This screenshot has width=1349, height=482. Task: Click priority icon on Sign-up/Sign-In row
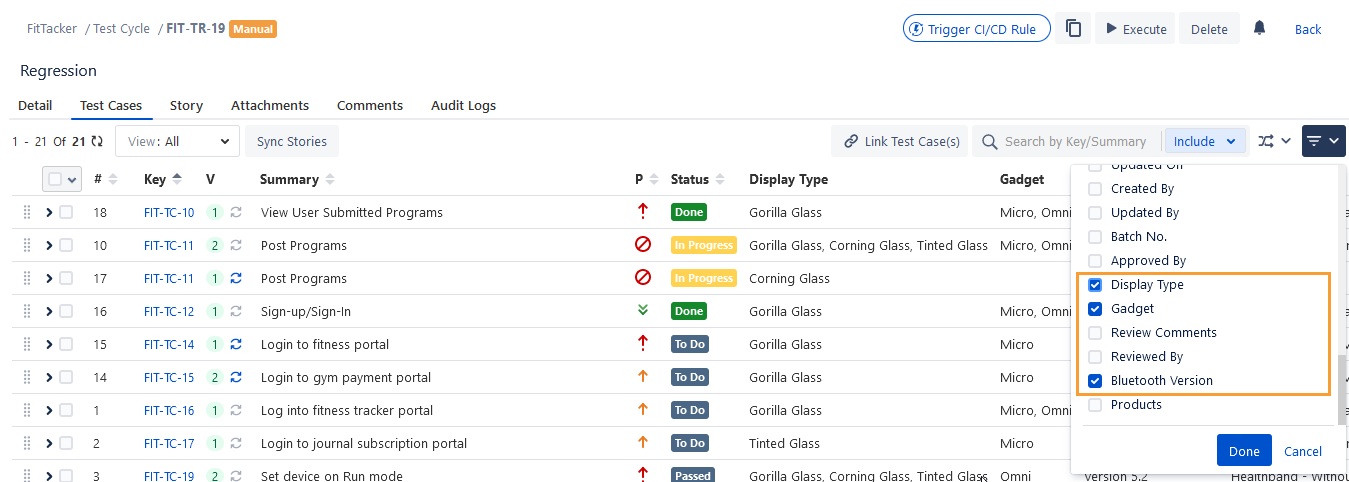[x=643, y=311]
